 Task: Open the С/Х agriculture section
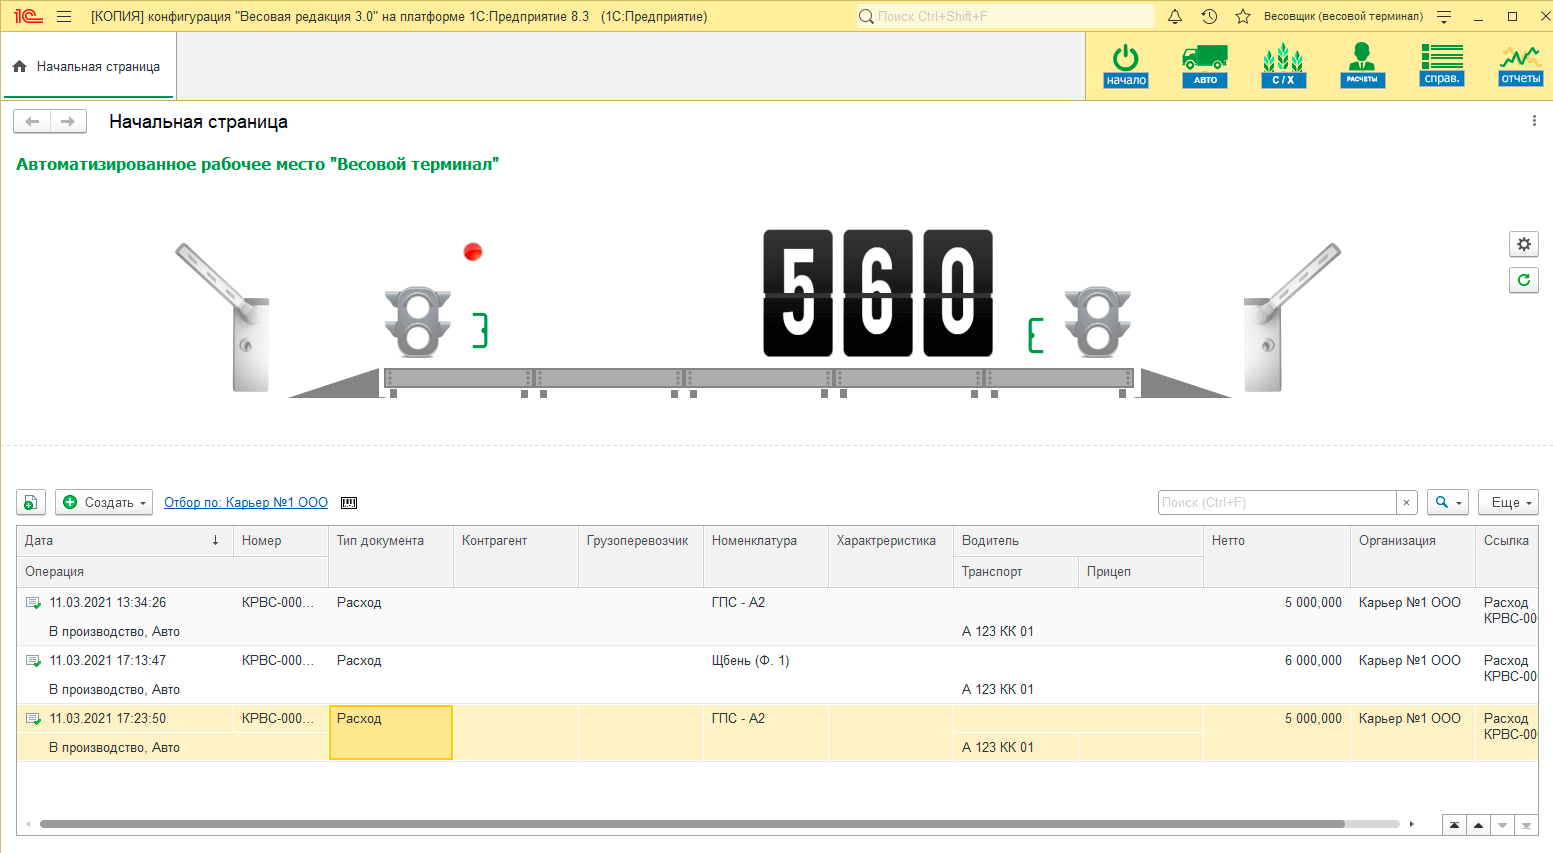tap(1283, 66)
